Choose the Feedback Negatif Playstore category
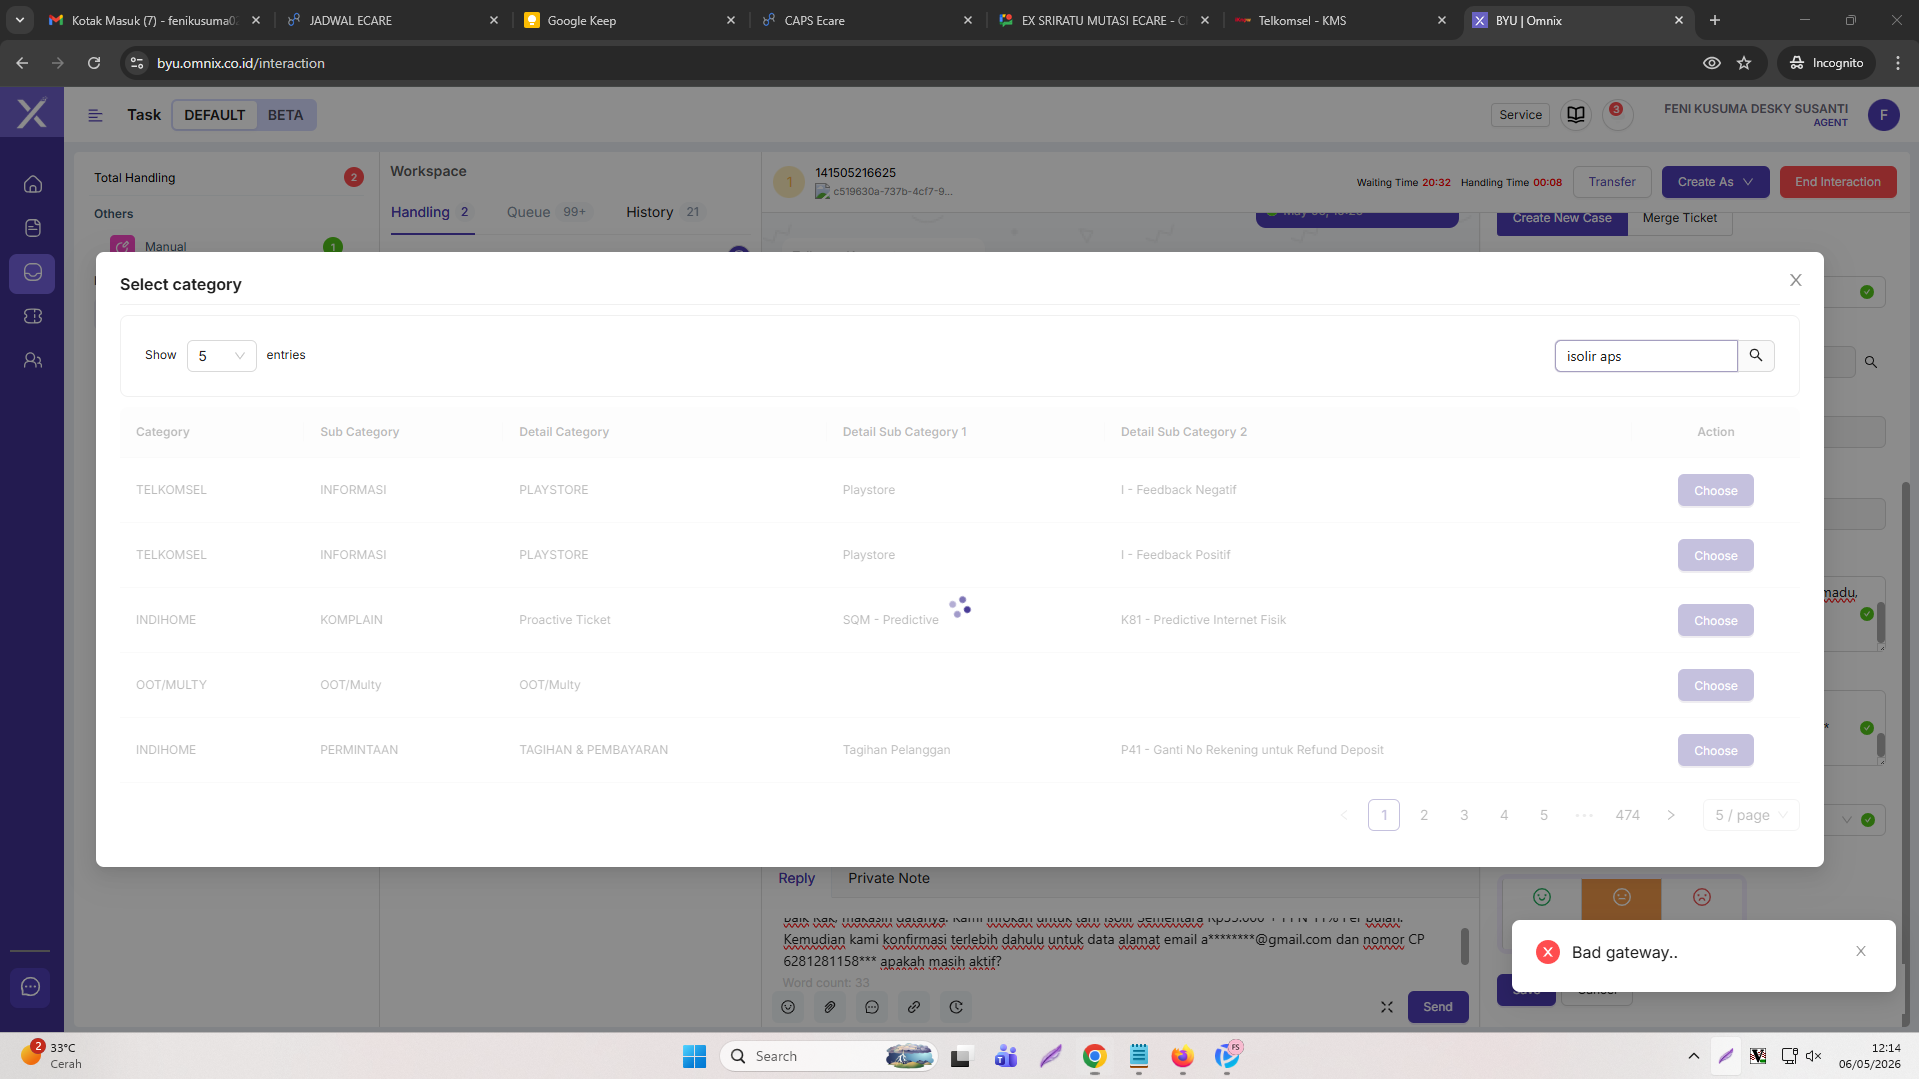The width and height of the screenshot is (1919, 1079). click(x=1715, y=490)
